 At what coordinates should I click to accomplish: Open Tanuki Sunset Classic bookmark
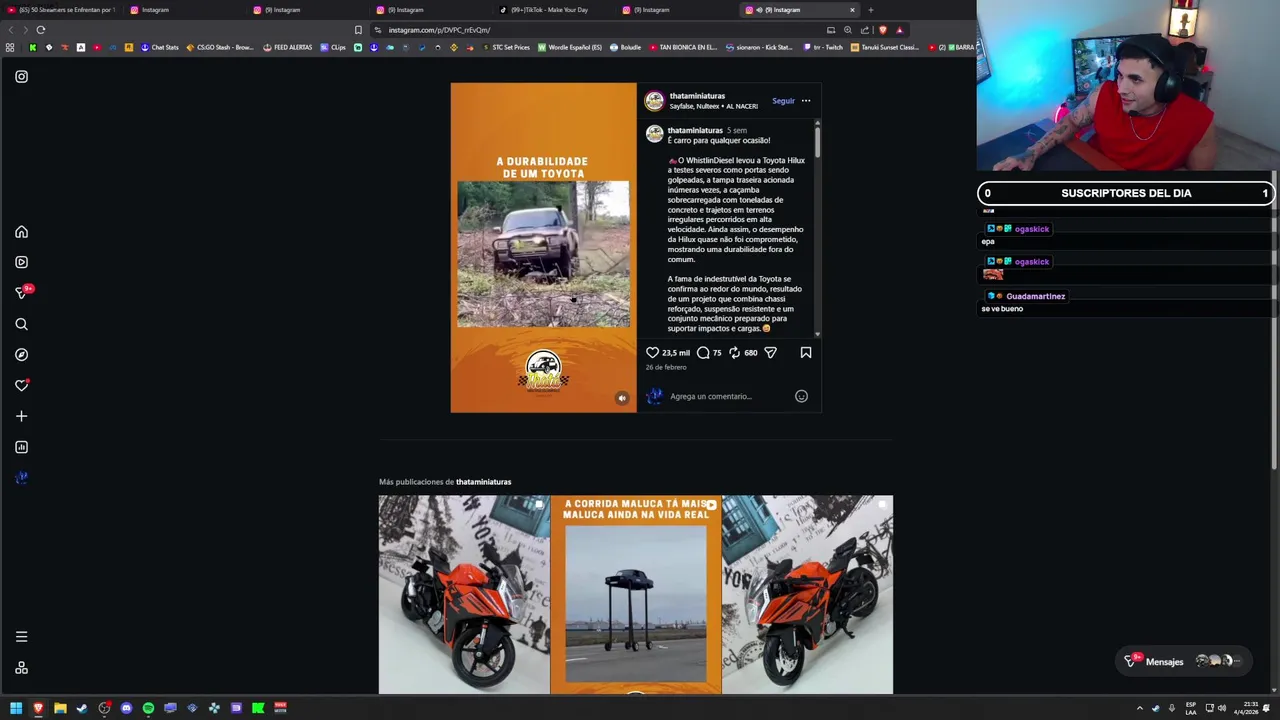click(884, 47)
